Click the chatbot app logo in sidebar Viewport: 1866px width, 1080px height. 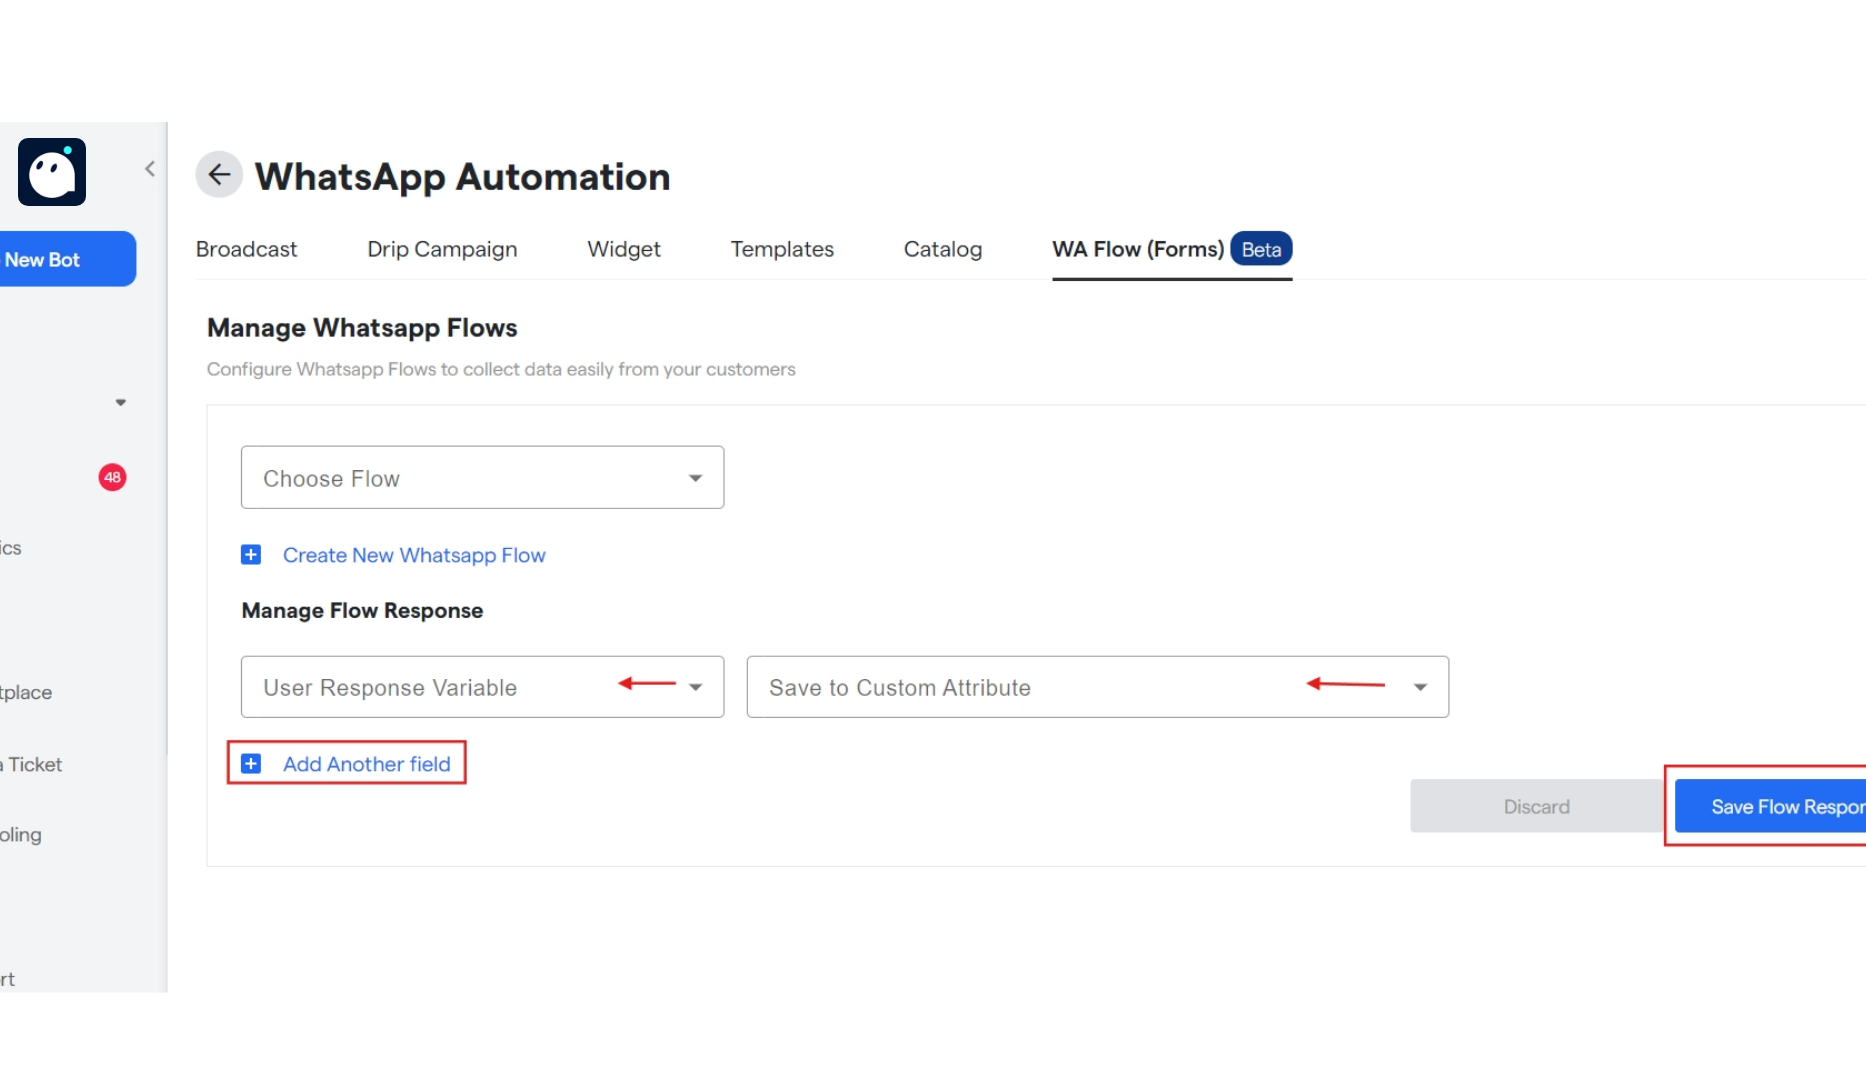pyautogui.click(x=51, y=171)
